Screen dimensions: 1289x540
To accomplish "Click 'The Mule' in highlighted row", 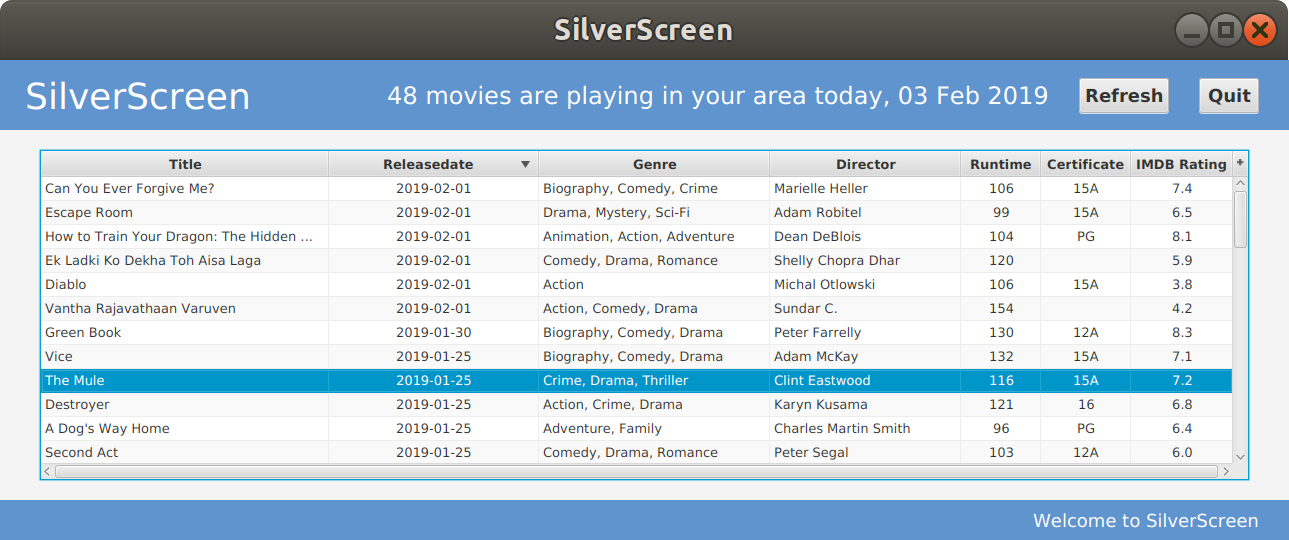I will click(x=75, y=380).
